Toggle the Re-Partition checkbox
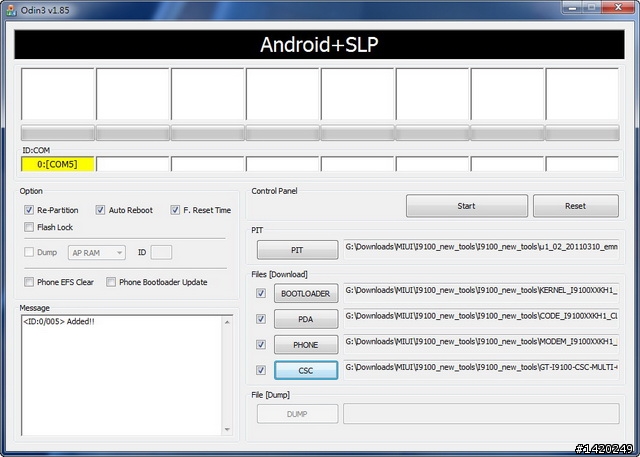 [29, 210]
